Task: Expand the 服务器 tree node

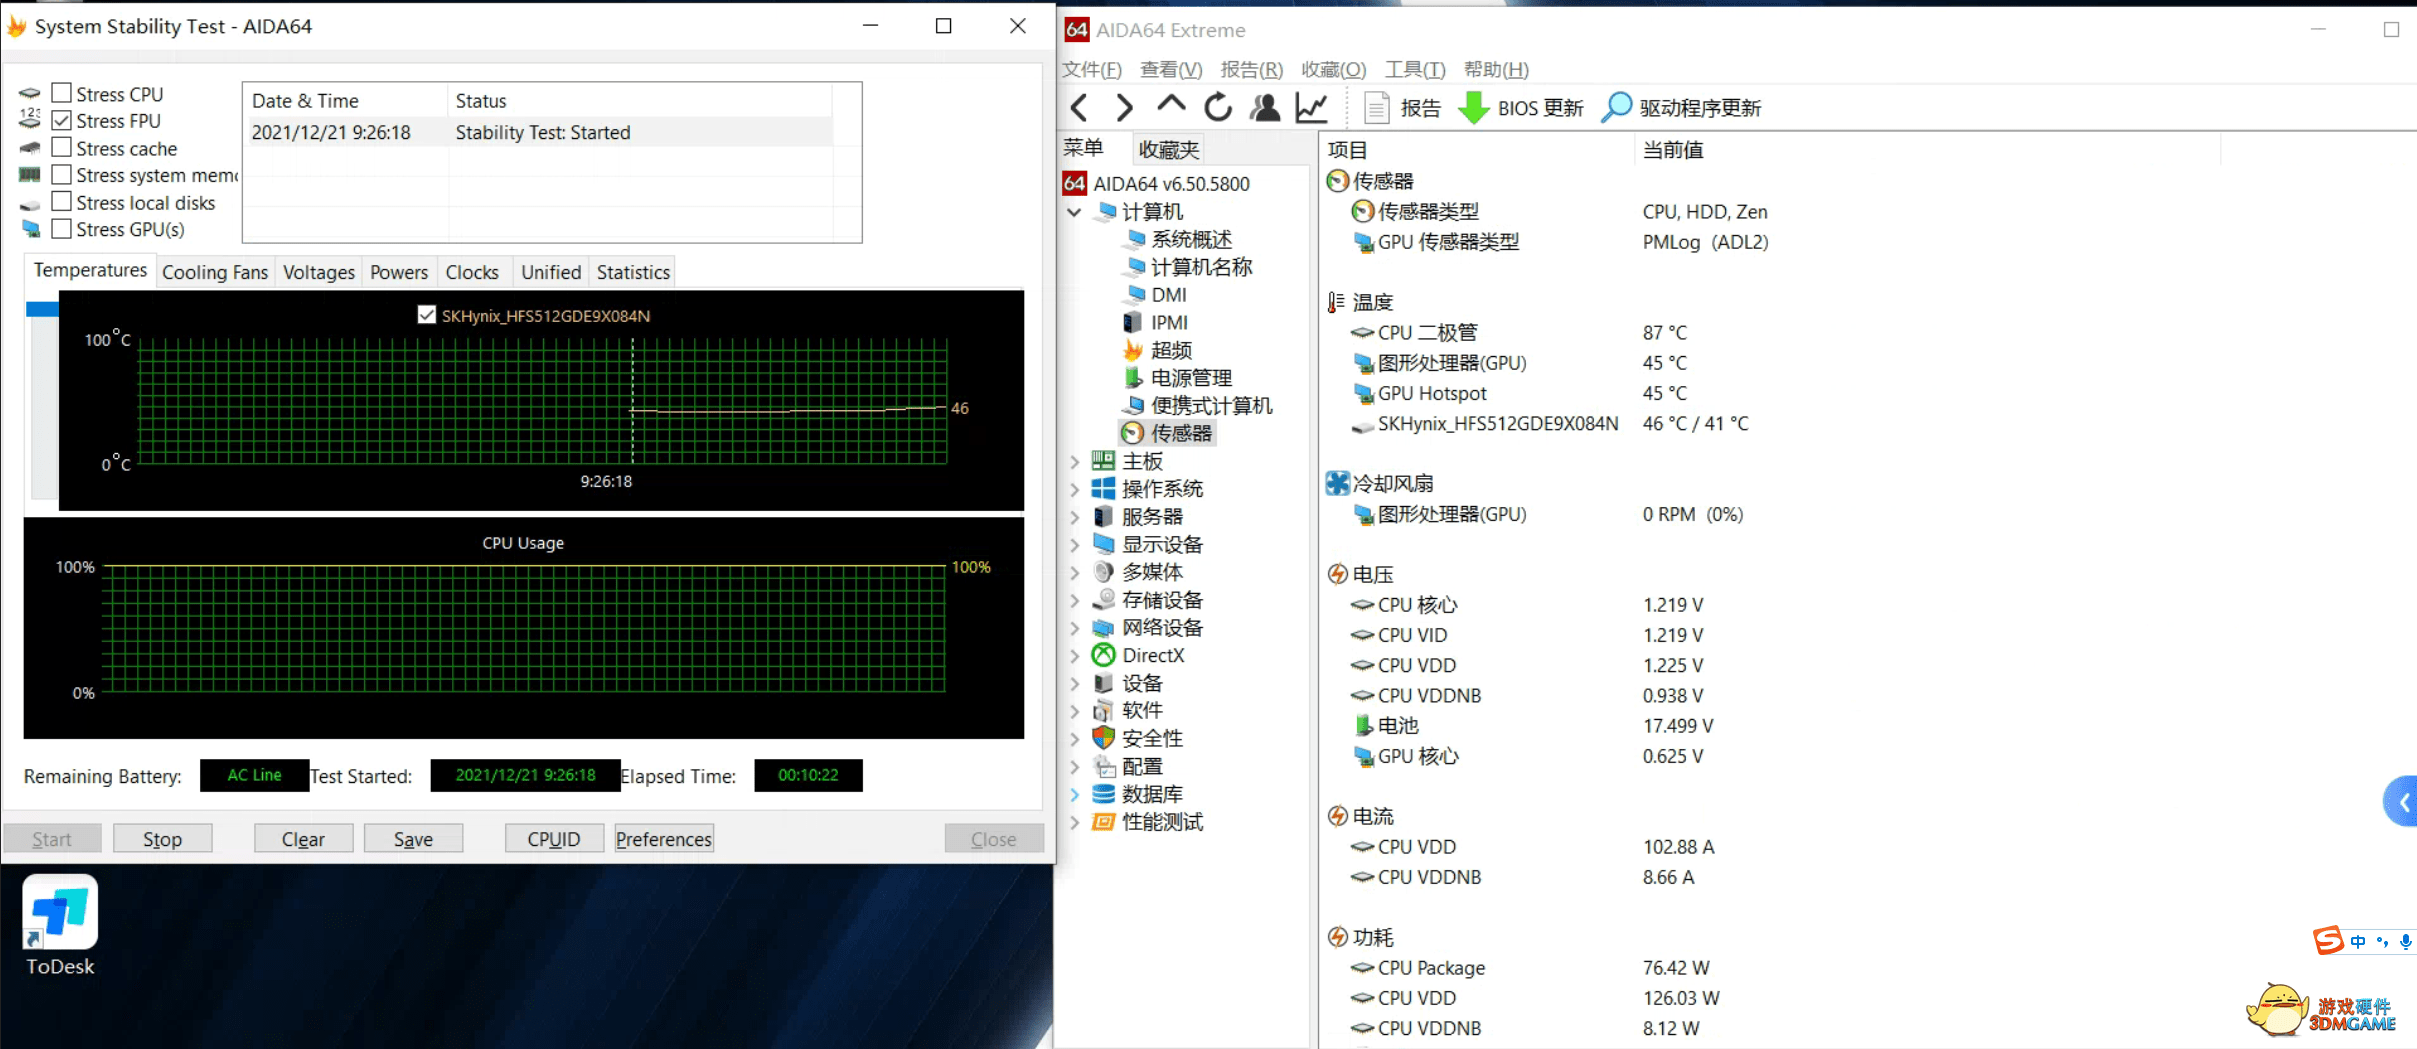Action: (x=1075, y=517)
